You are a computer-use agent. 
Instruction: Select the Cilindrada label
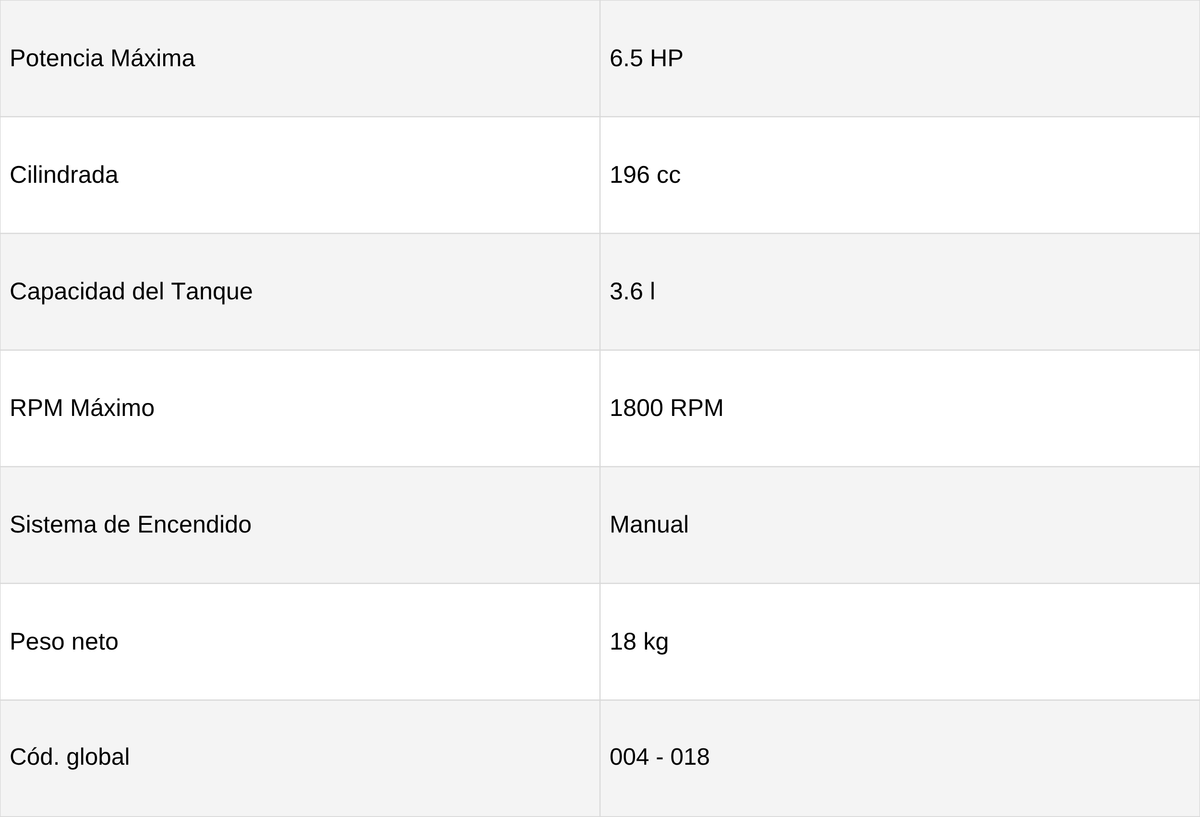click(x=64, y=175)
